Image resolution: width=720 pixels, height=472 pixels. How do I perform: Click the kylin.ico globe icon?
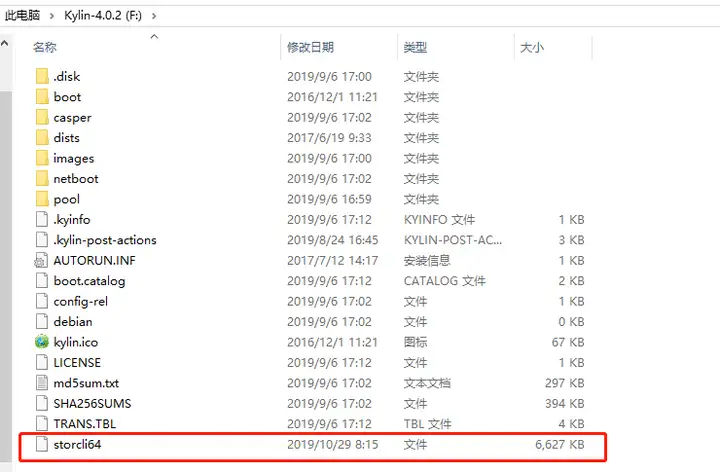(x=41, y=342)
